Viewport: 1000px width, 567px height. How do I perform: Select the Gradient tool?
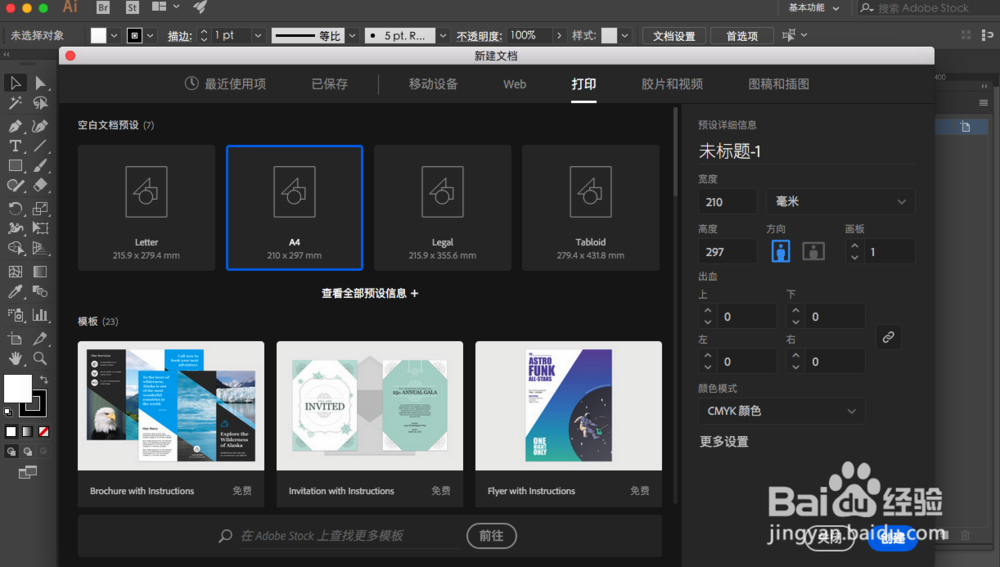[x=40, y=272]
